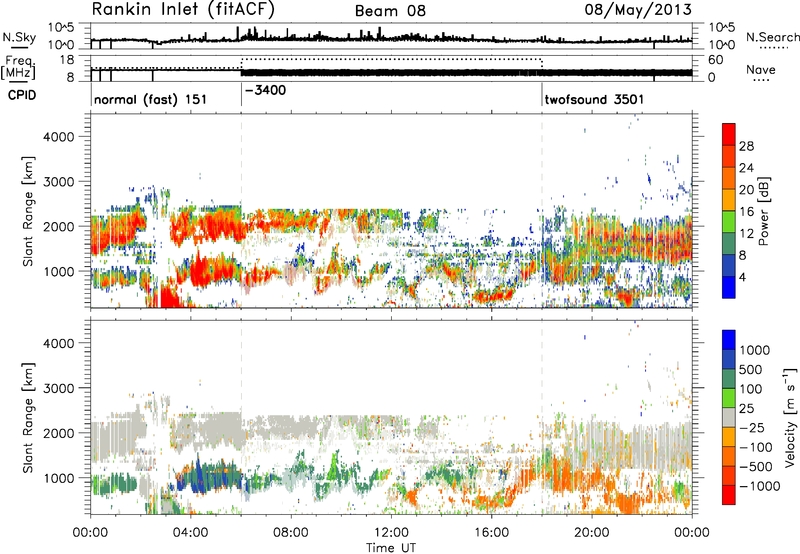800x554 pixels.
Task: Click the 'Time UT' axis label
Action: tap(391, 548)
